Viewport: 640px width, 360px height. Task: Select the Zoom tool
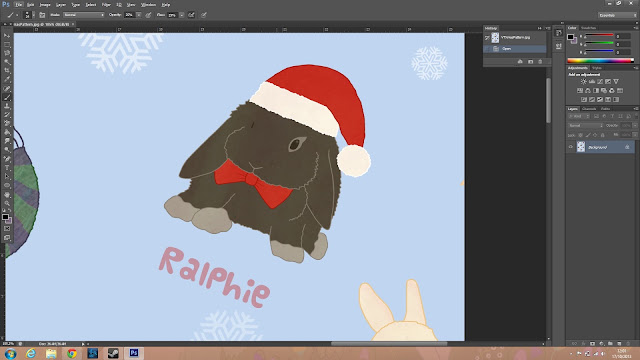pyautogui.click(x=7, y=203)
